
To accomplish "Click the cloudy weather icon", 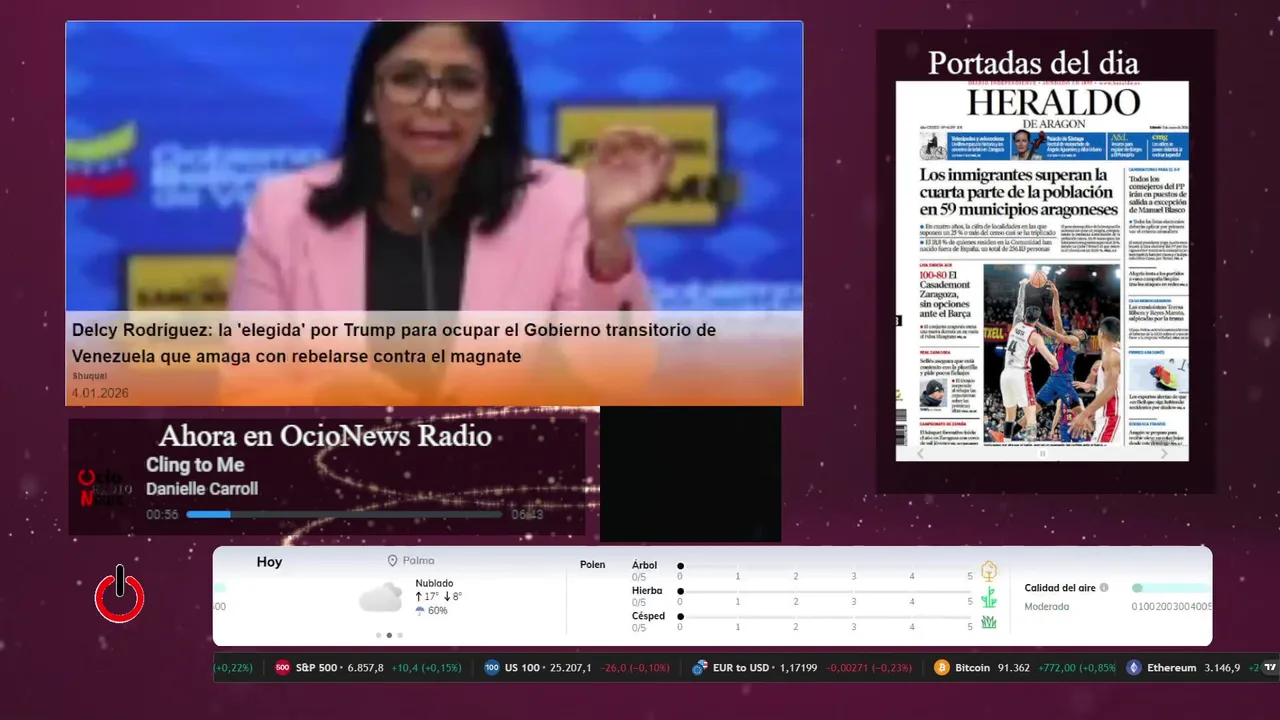I will (381, 598).
